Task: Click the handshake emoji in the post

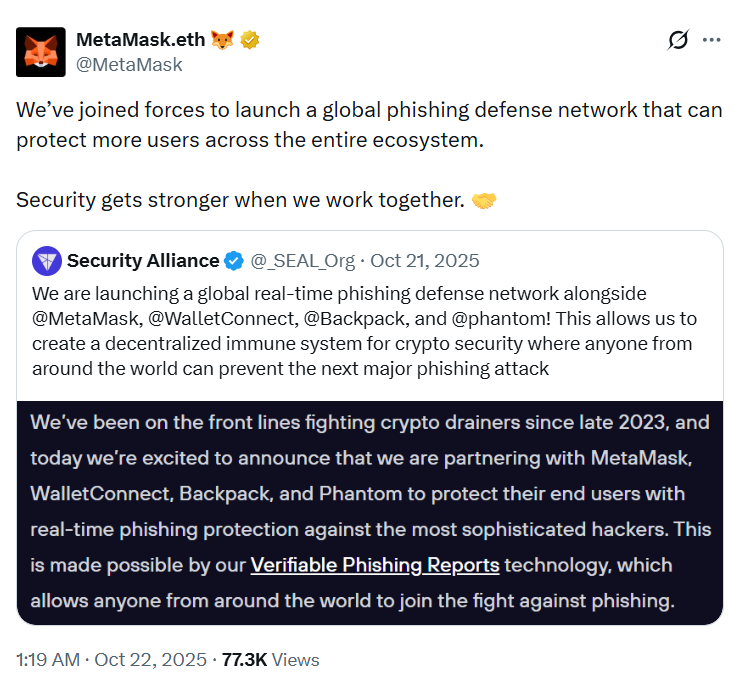Action: (x=484, y=200)
